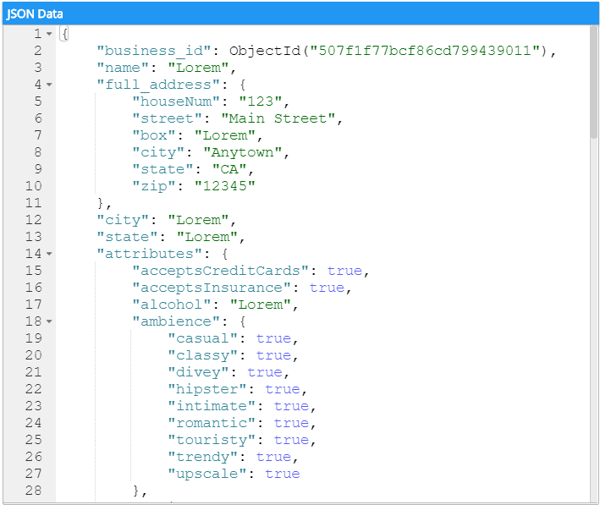Click the "acceptsInsurance" key

[x=216, y=288]
